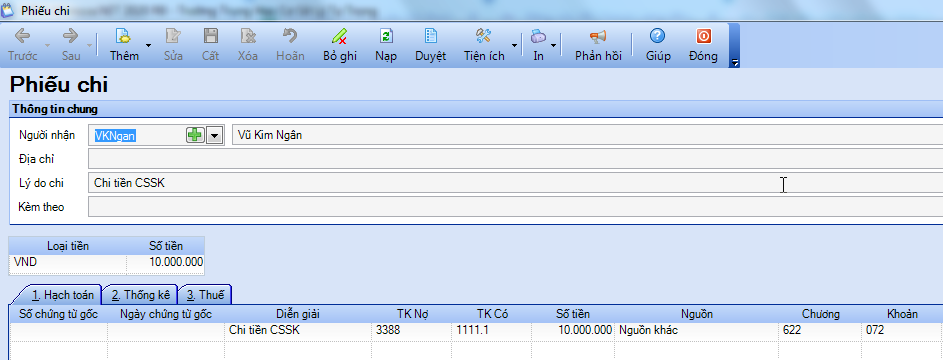Click the Xóa delete icon
Viewport: 943px width, 360px height.
point(248,36)
